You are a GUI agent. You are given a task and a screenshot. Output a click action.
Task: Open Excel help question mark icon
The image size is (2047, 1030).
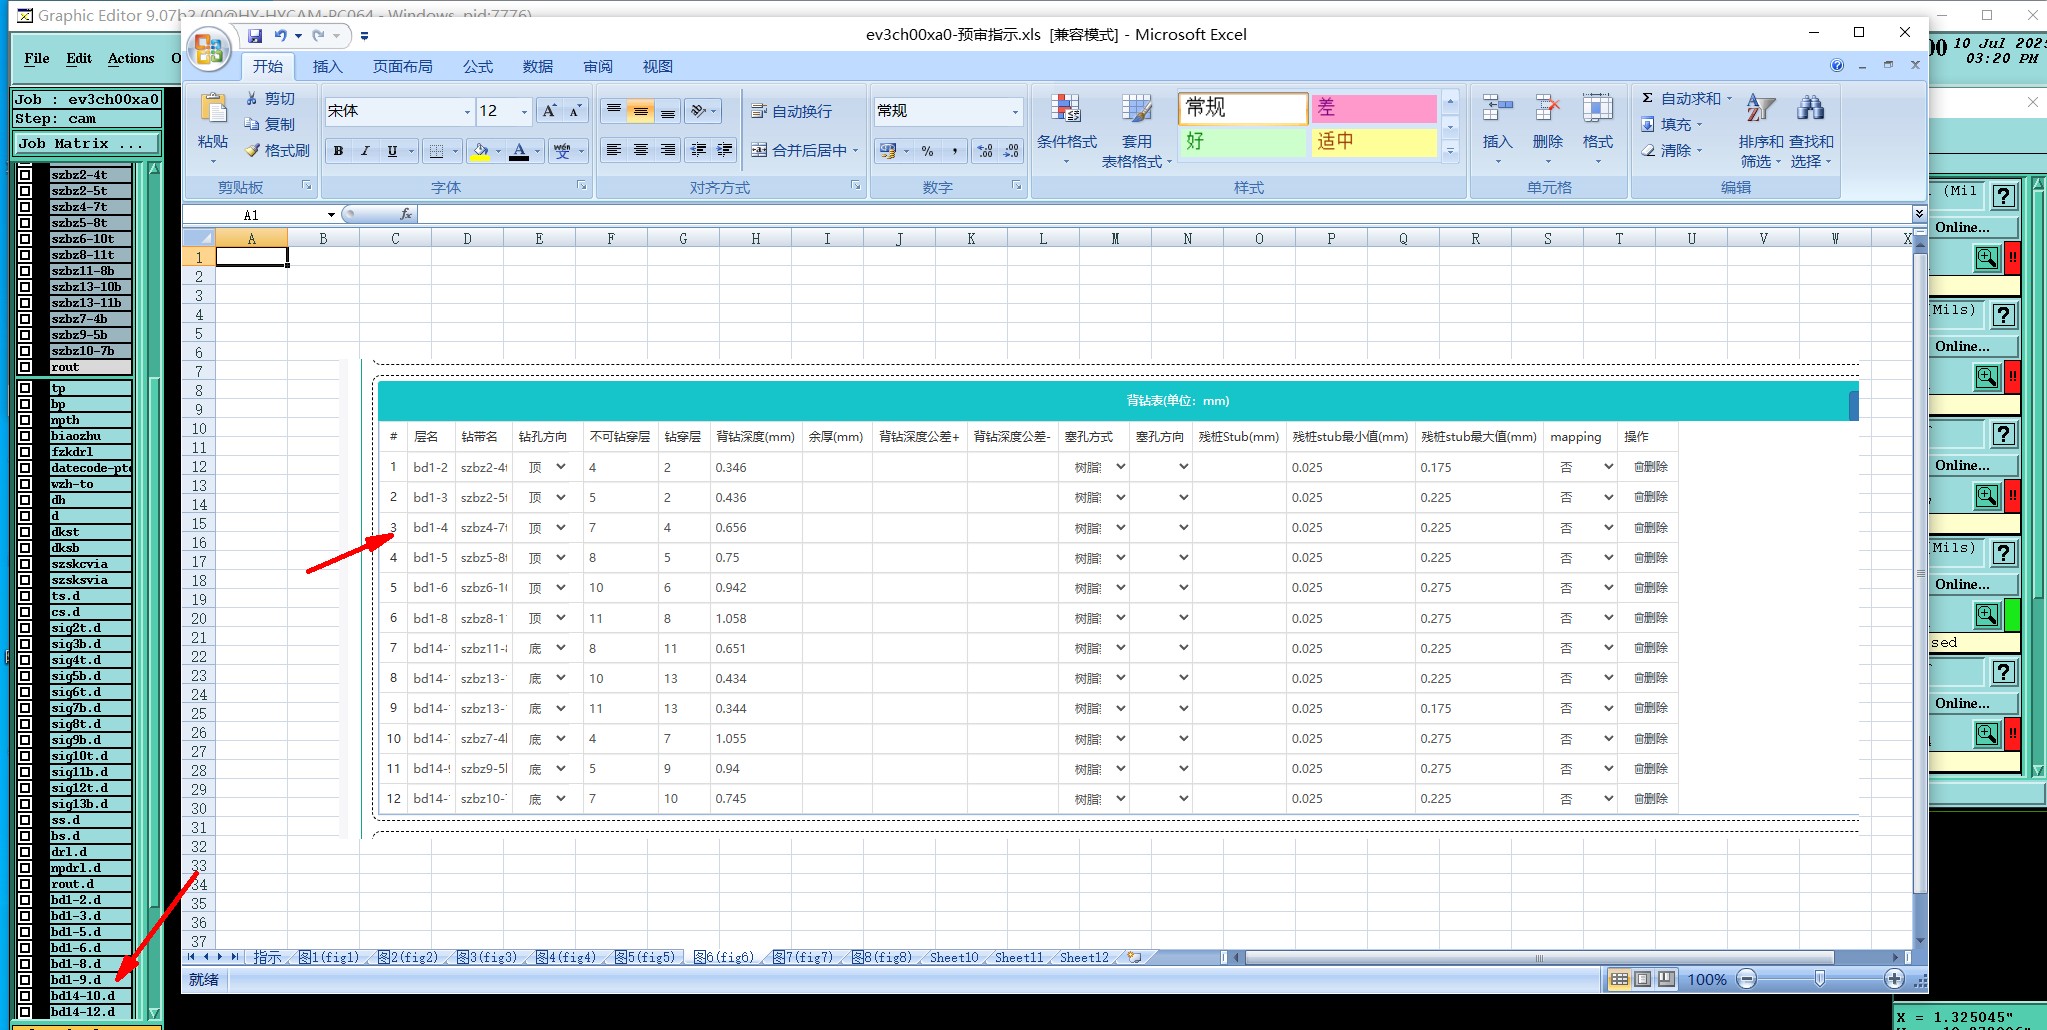1837,65
